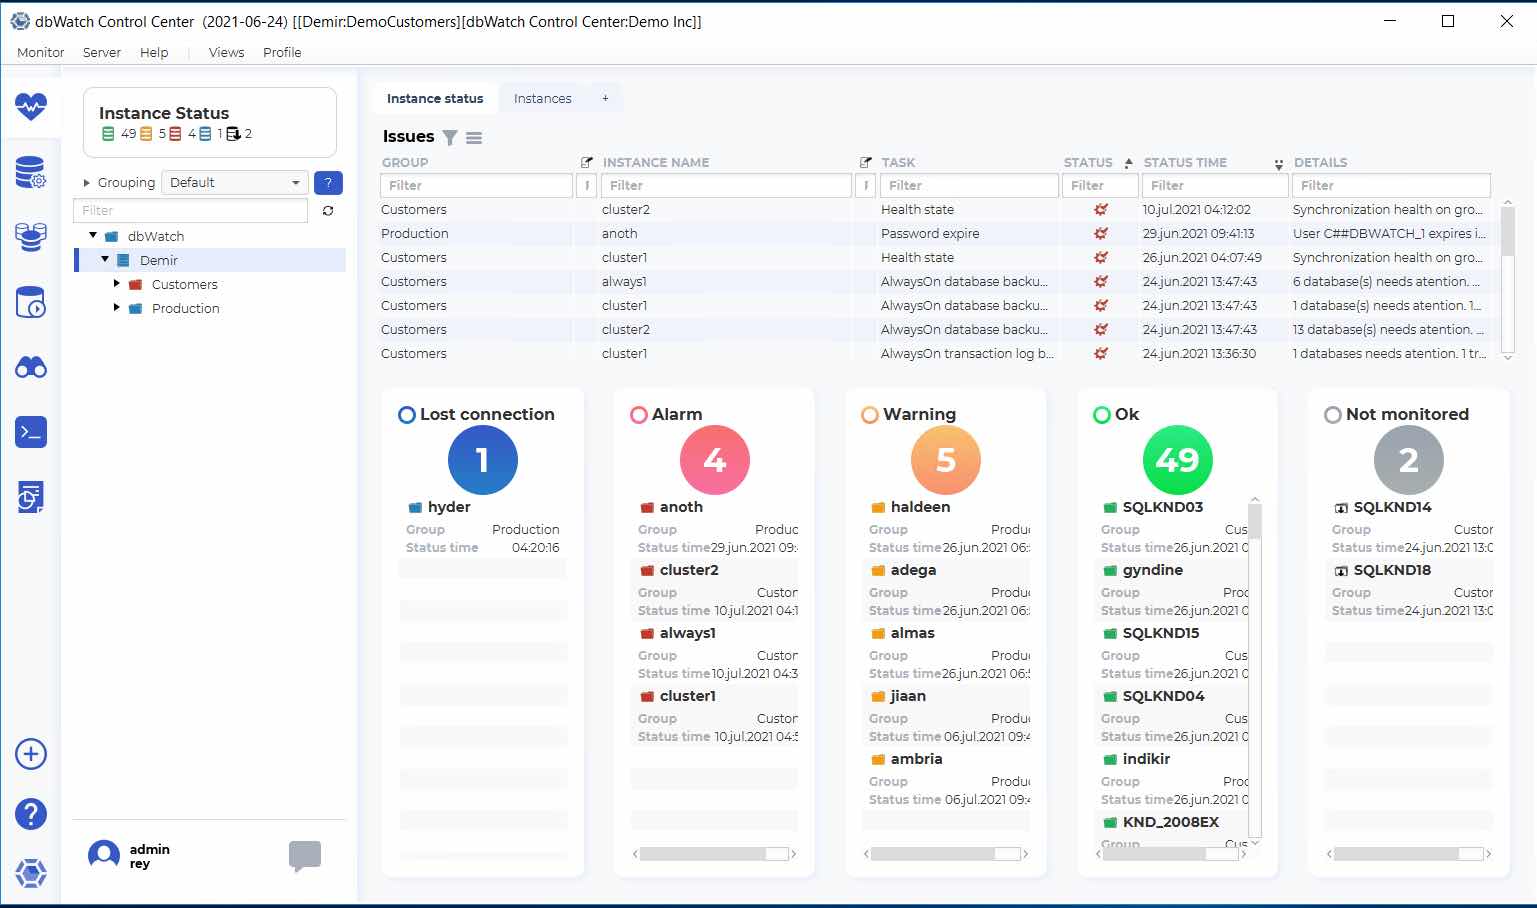
Task: Click the green database icon showing 49
Action: (108, 134)
